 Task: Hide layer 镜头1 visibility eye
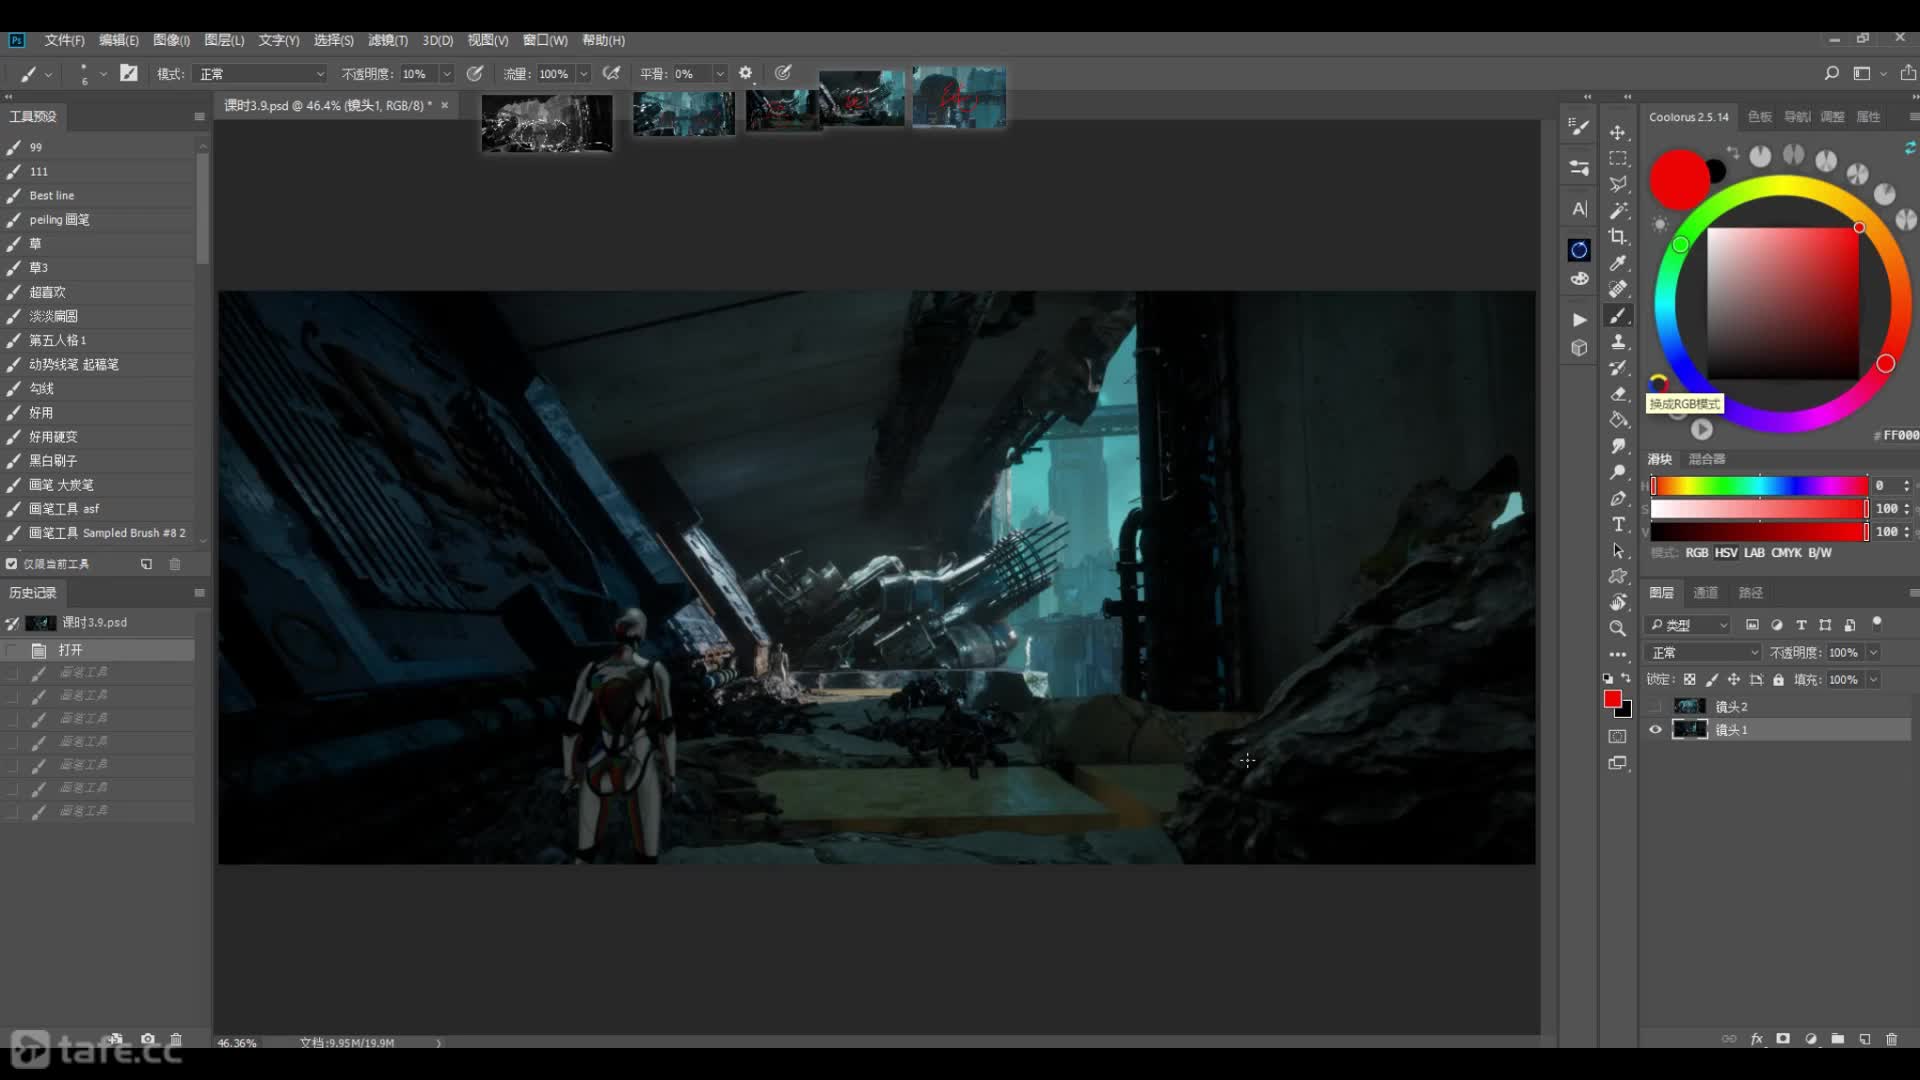tap(1655, 730)
